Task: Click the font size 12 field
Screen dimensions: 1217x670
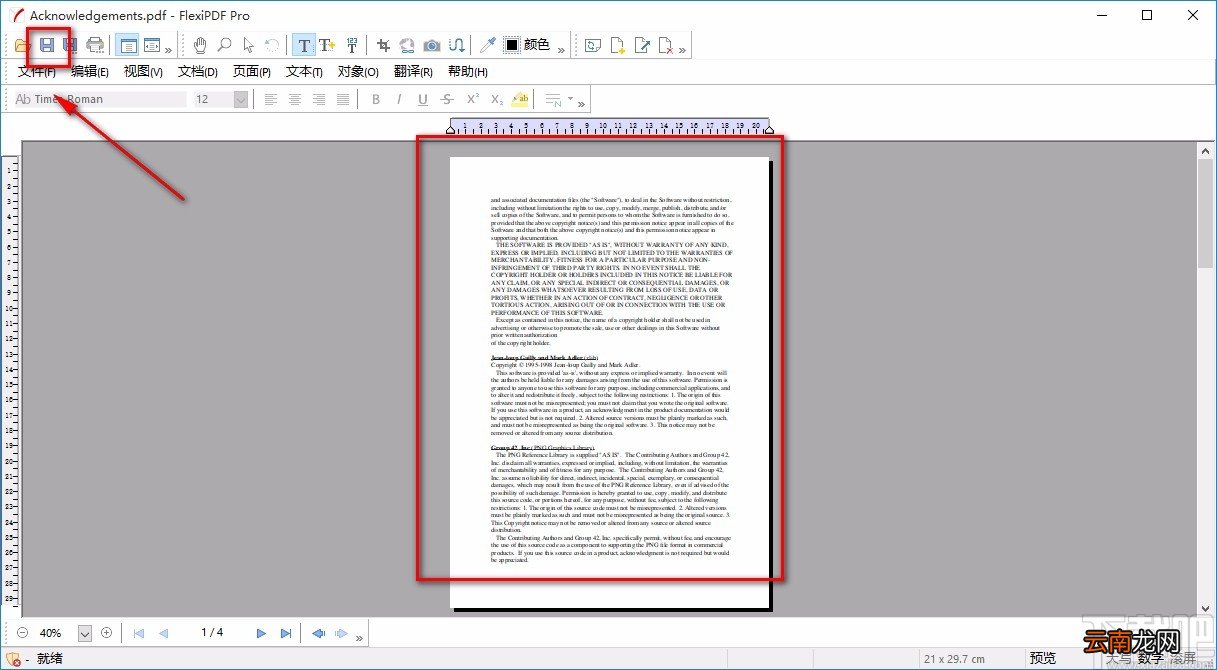Action: pos(213,99)
